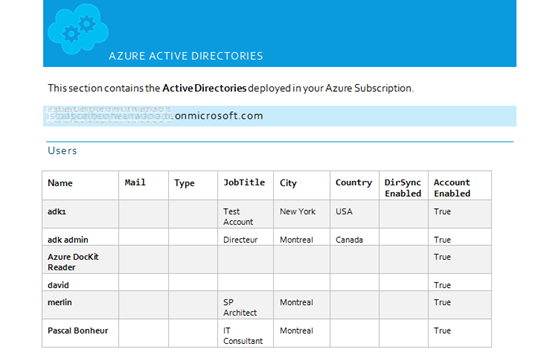
Task: Click the New York city cell
Action: coord(298,211)
